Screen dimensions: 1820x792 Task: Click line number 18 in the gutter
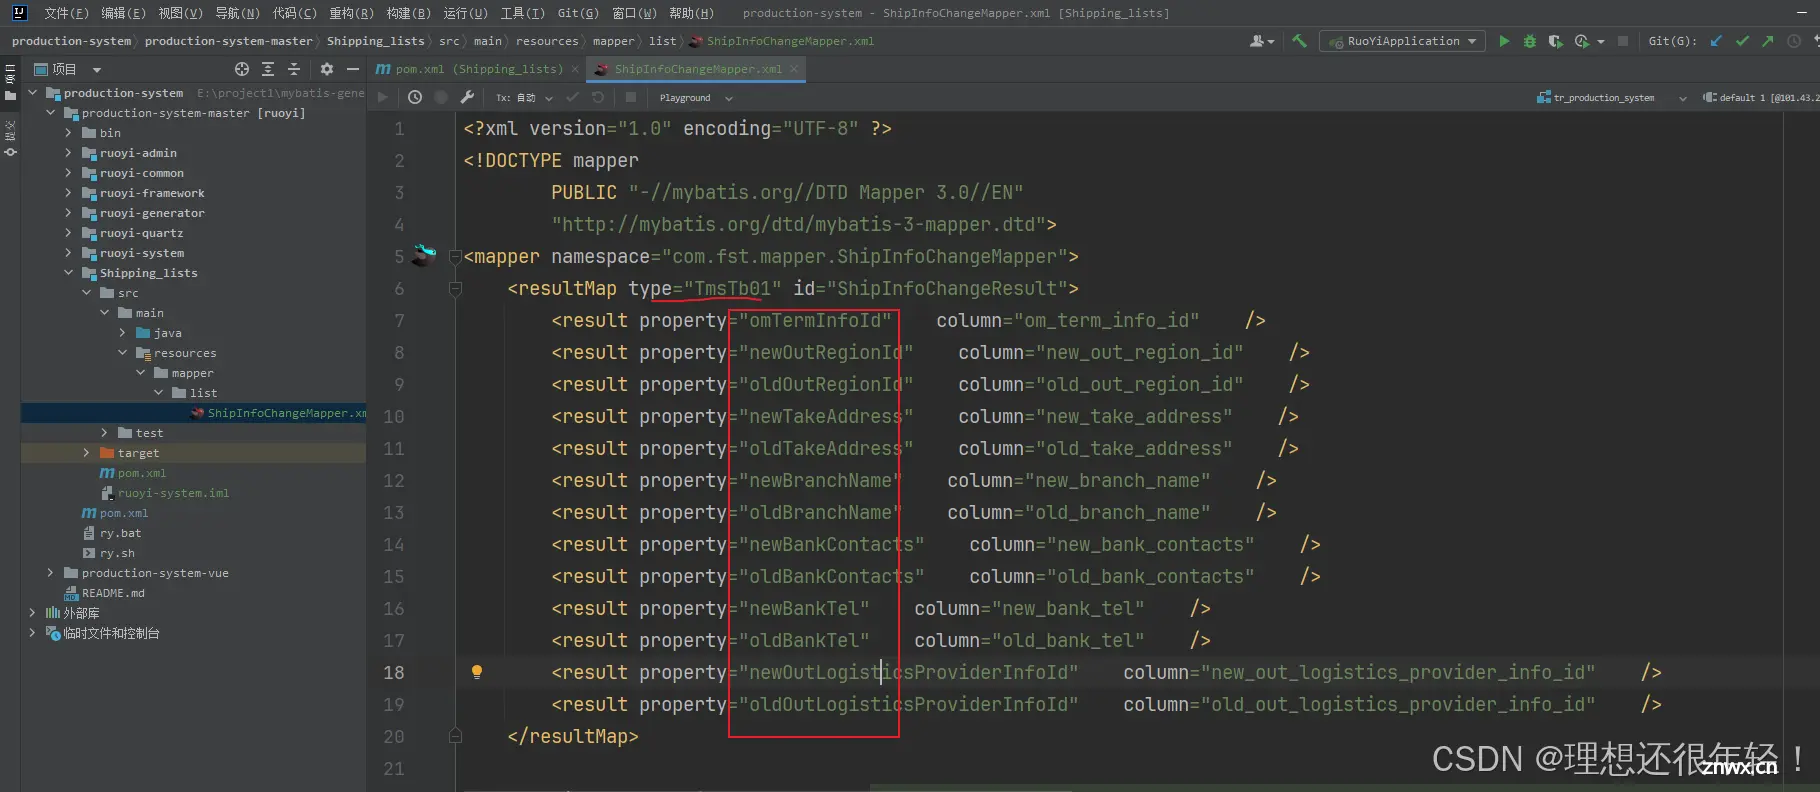click(x=394, y=673)
